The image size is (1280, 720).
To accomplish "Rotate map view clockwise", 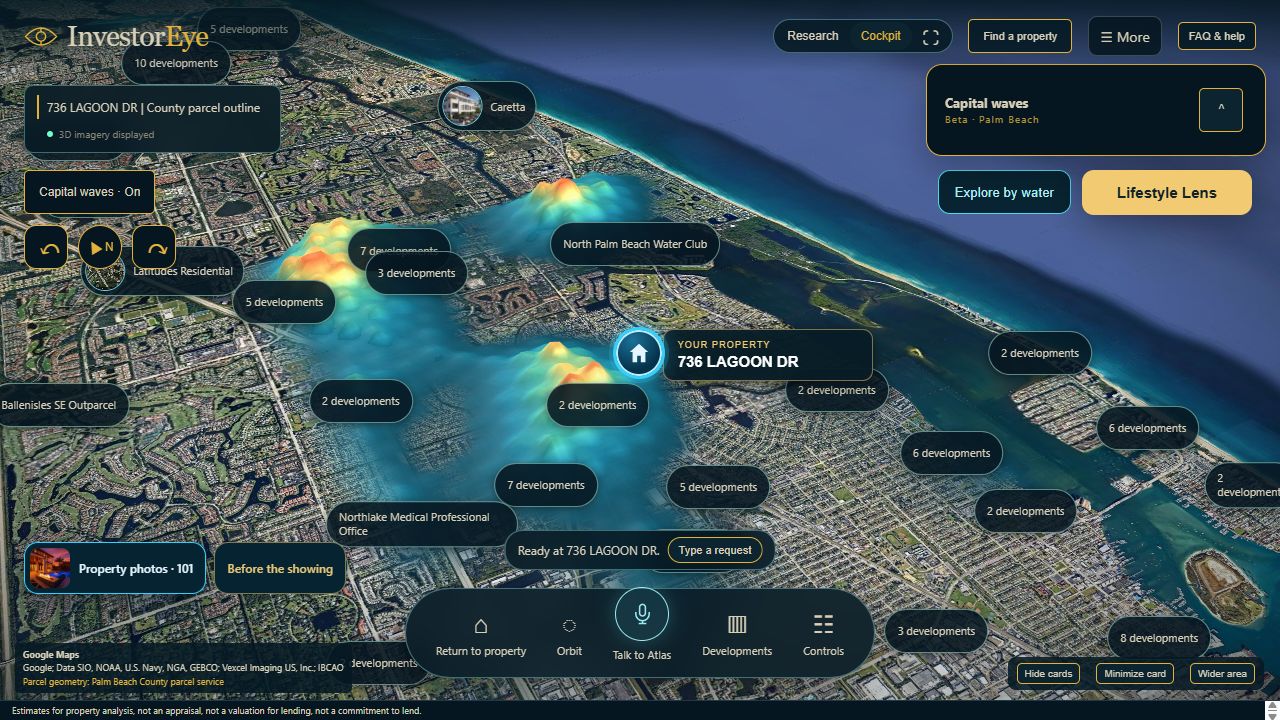I will coord(154,247).
